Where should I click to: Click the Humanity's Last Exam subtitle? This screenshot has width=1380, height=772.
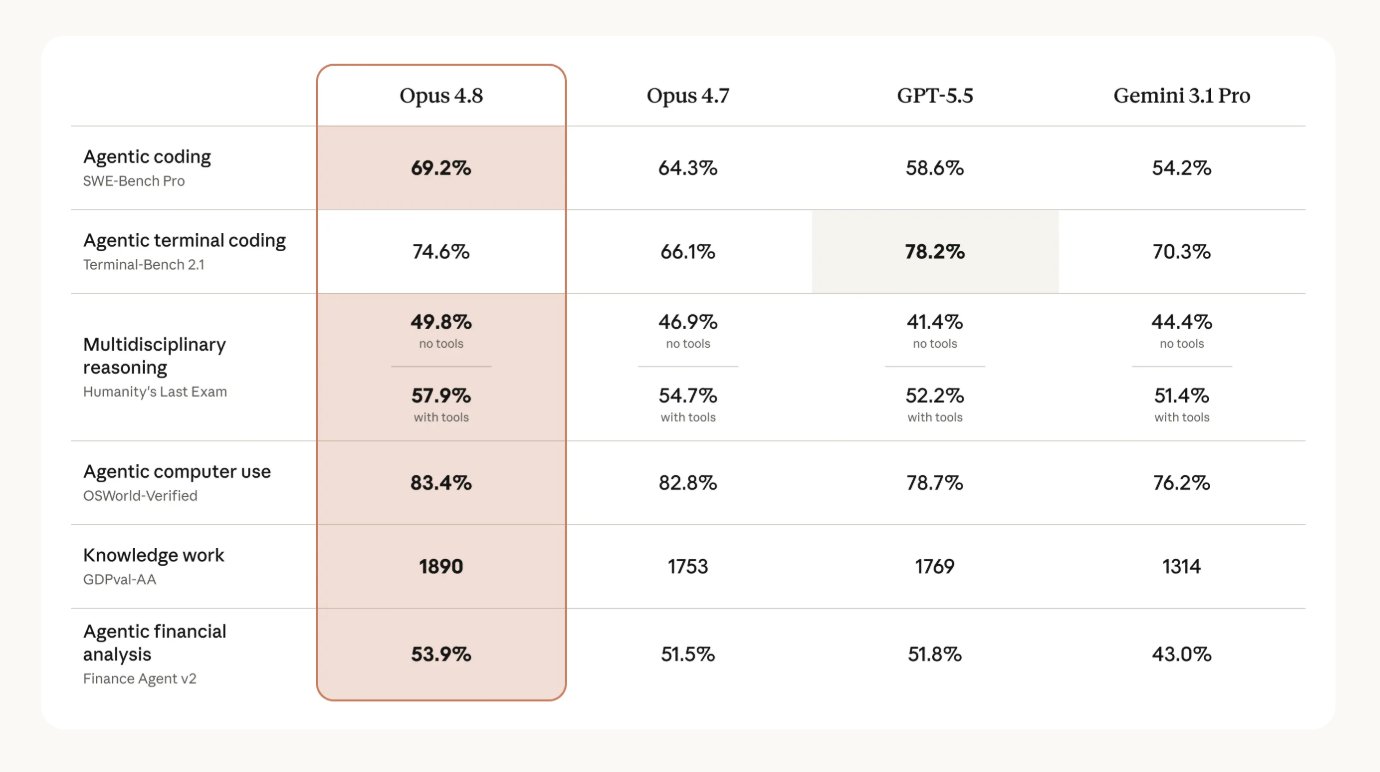155,392
